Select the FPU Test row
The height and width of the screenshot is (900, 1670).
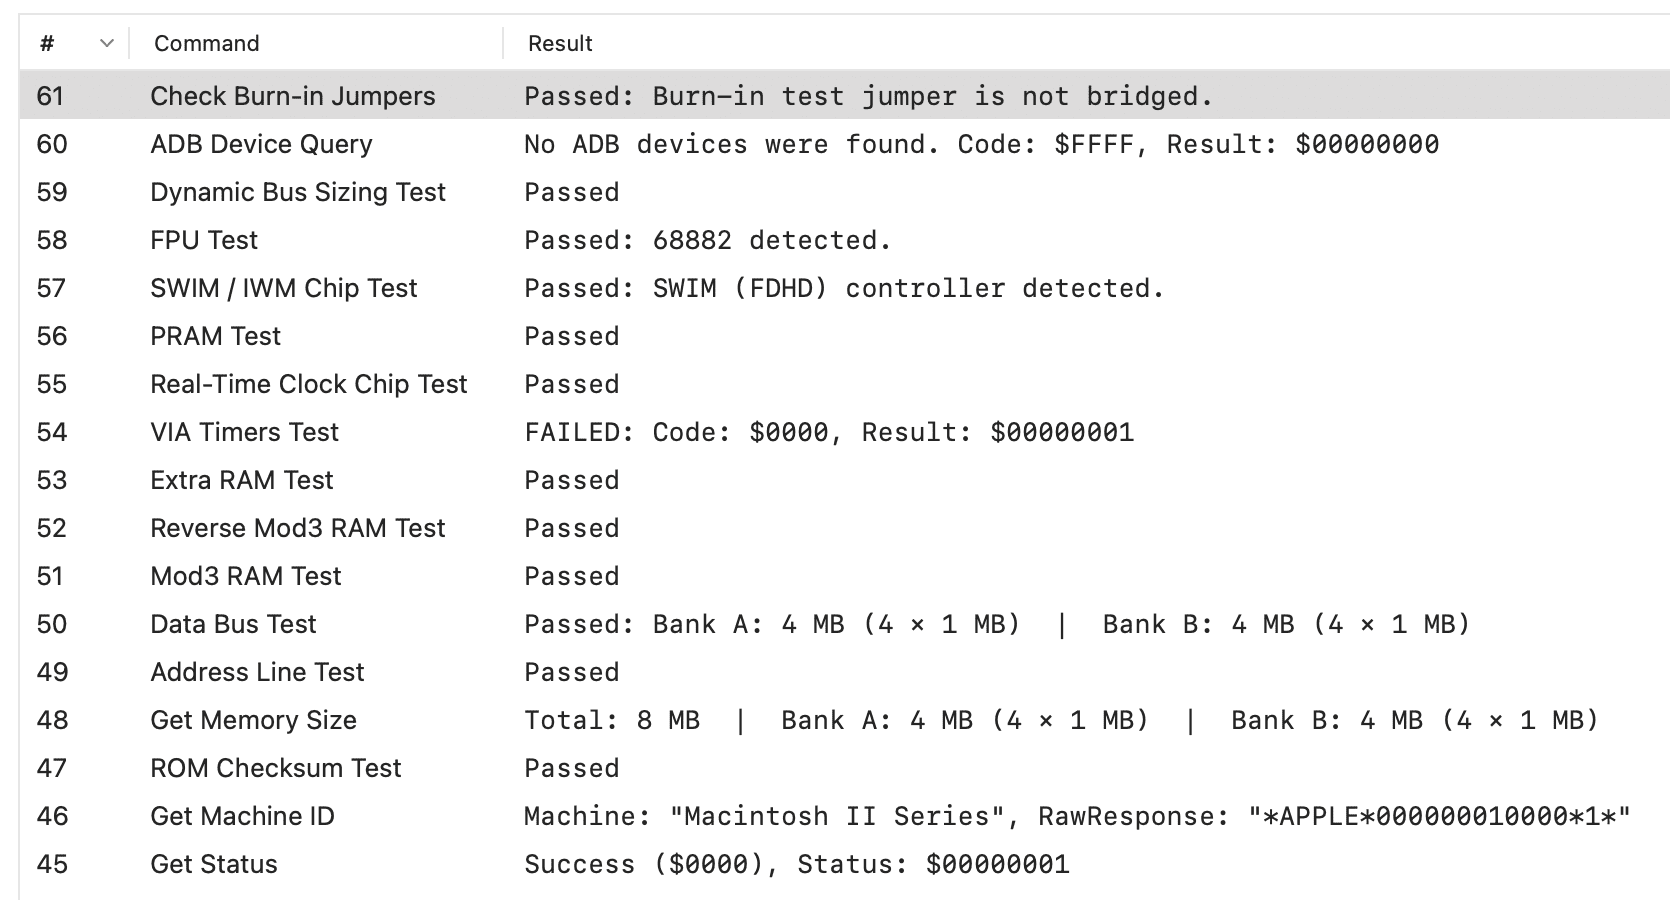point(204,240)
